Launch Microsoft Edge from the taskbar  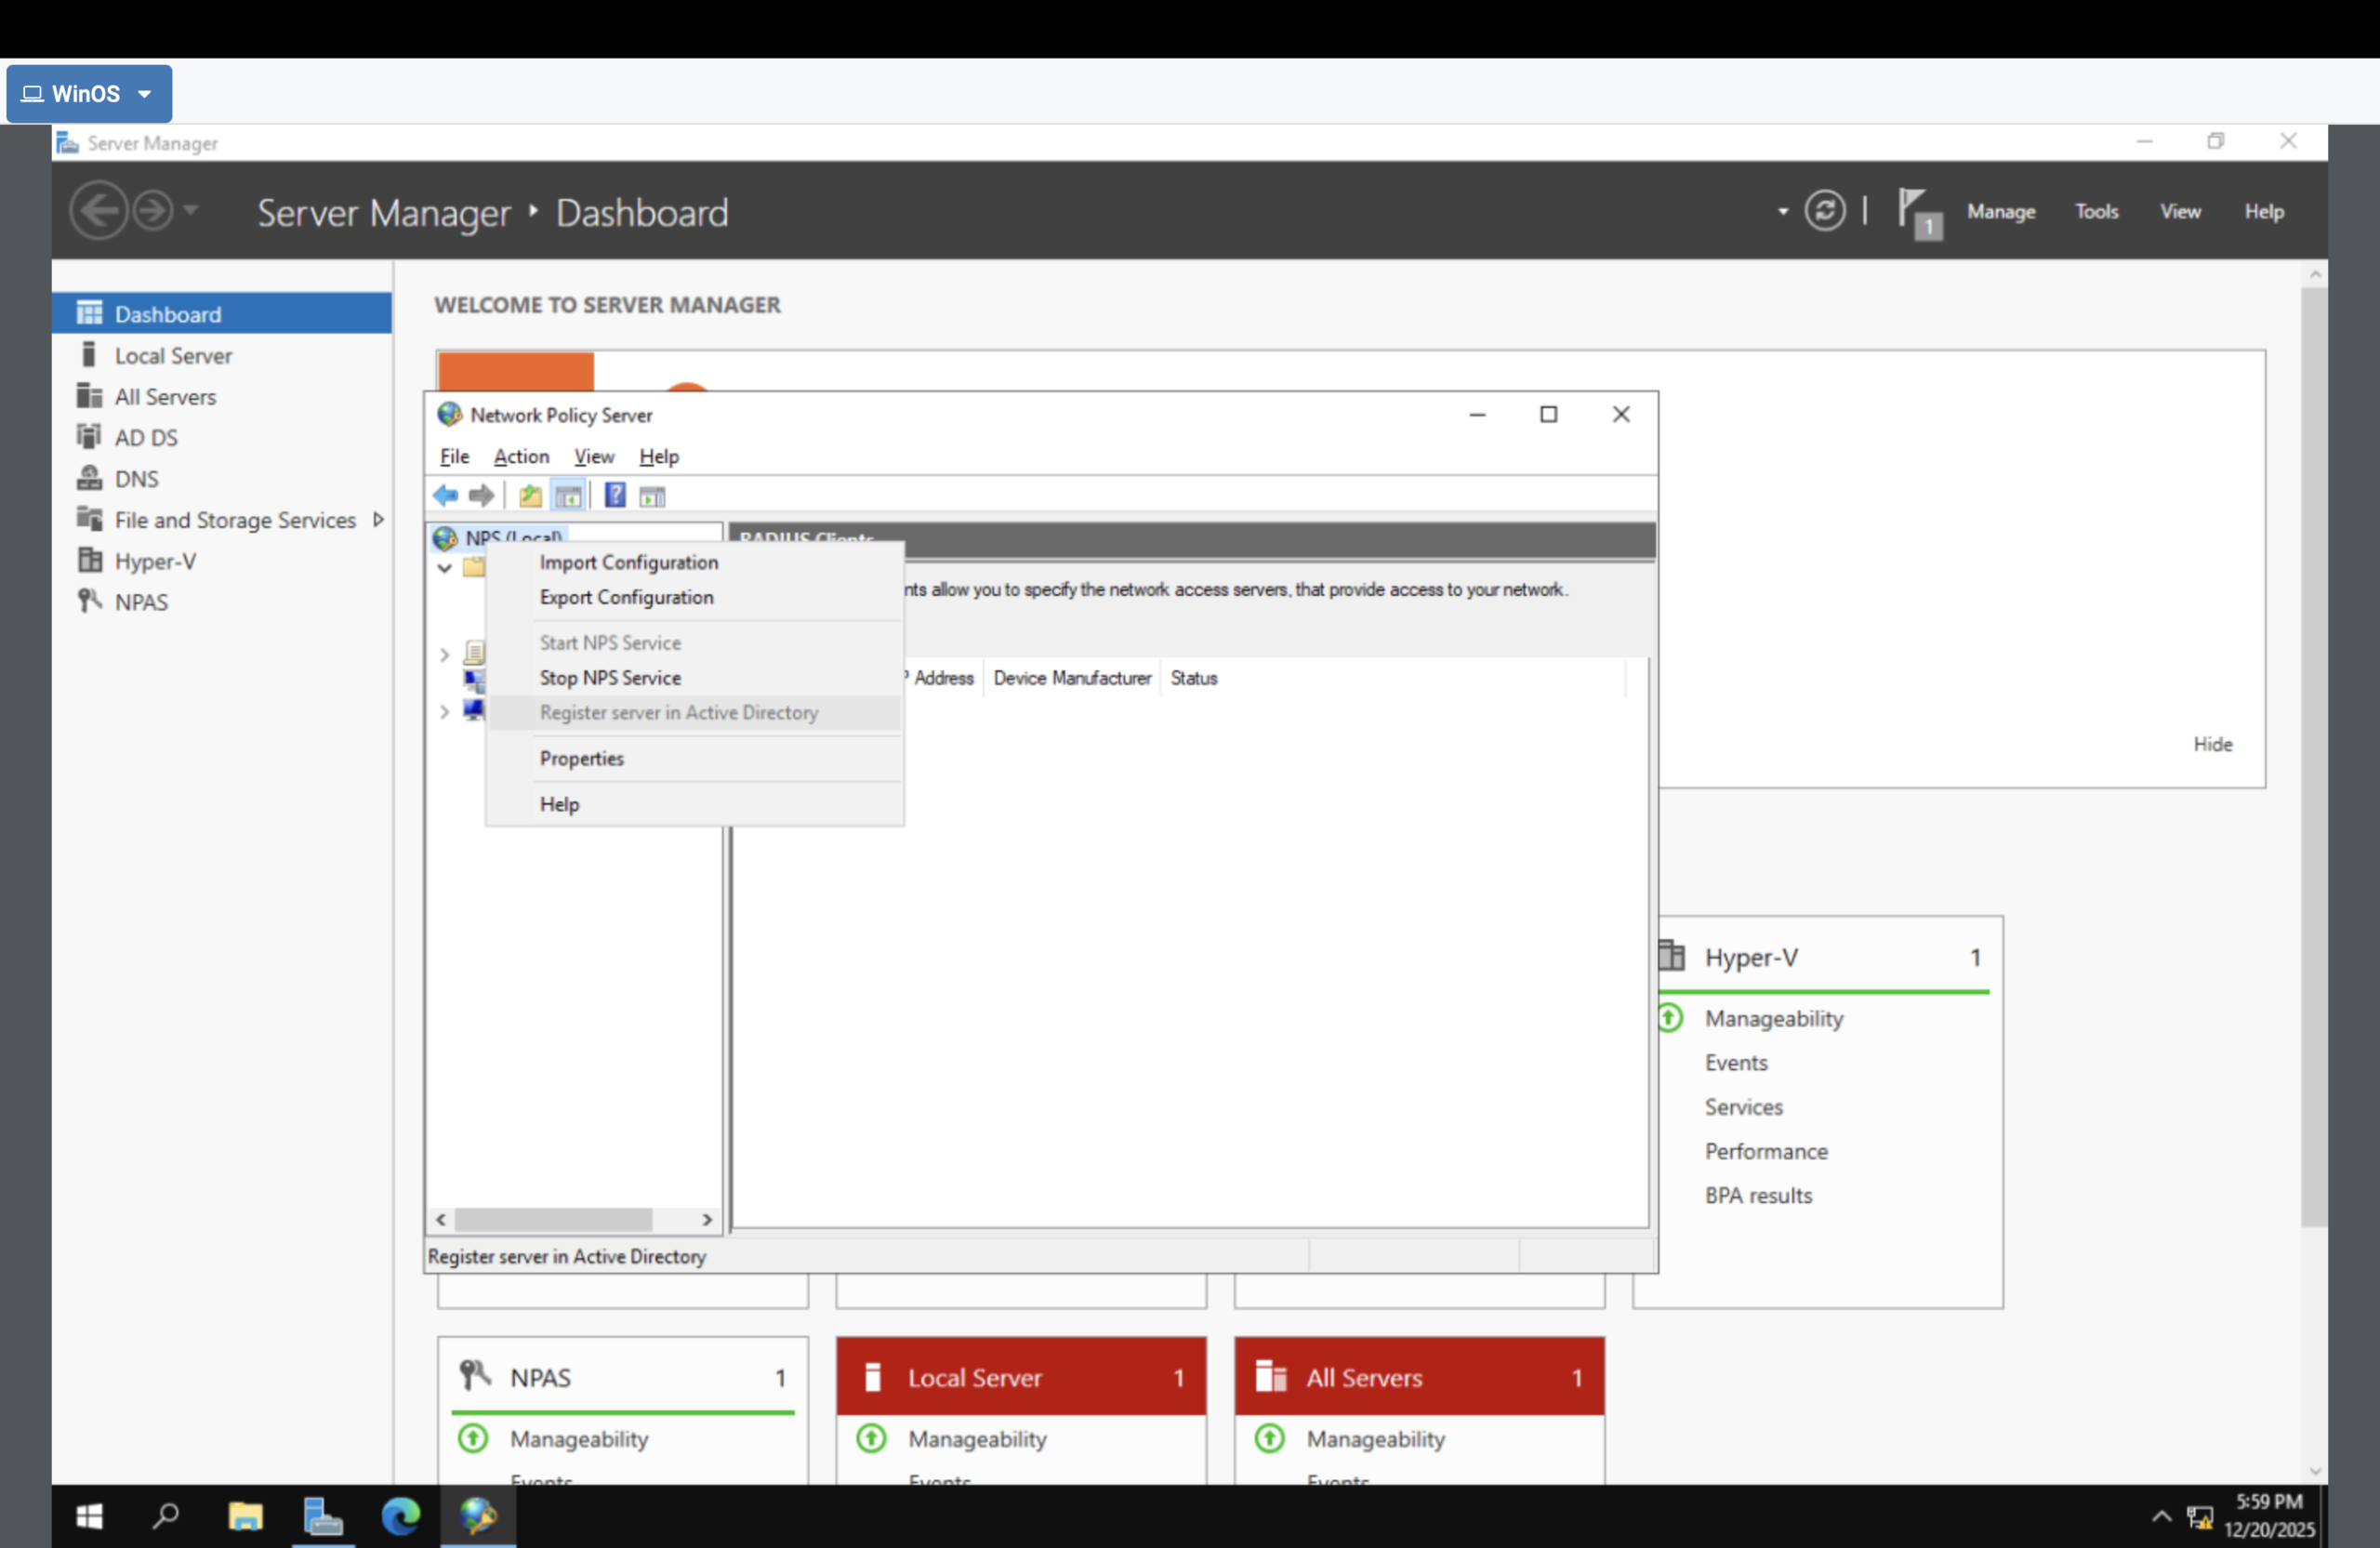(x=400, y=1516)
